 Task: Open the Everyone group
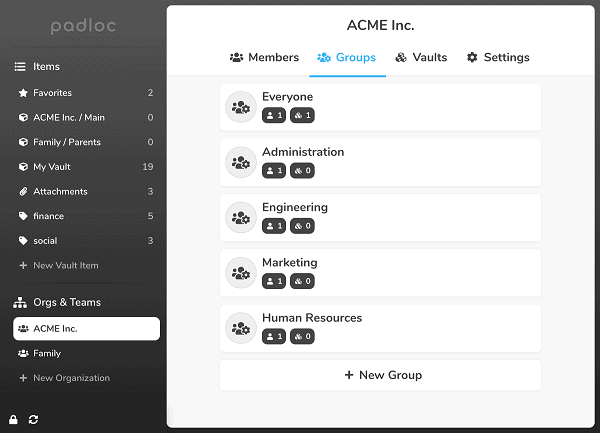click(380, 107)
